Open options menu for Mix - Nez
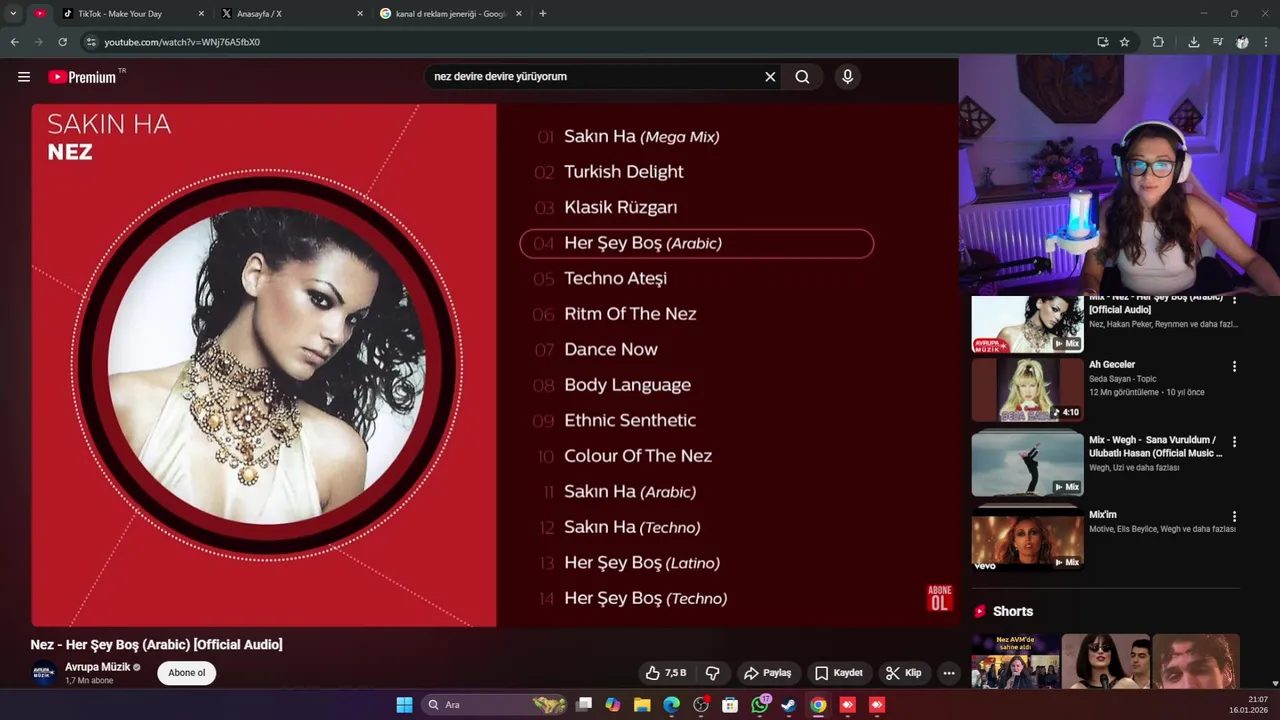 tap(1234, 300)
